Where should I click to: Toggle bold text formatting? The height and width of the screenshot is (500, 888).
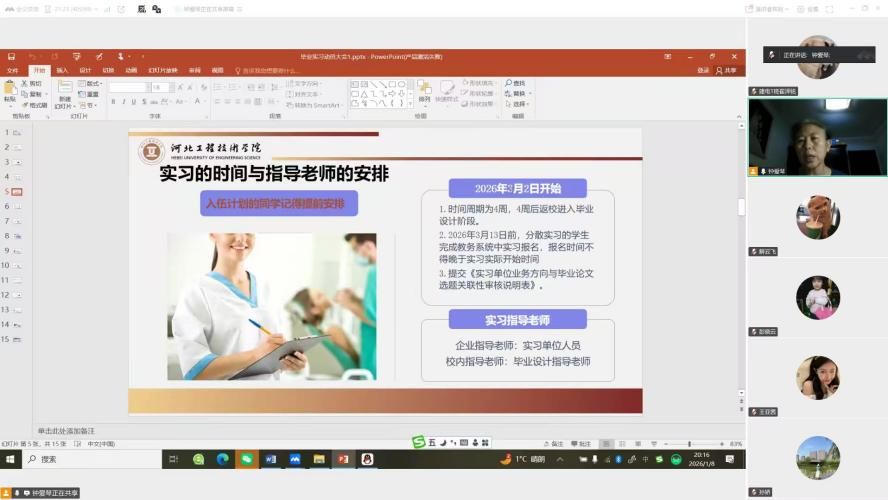[x=112, y=101]
